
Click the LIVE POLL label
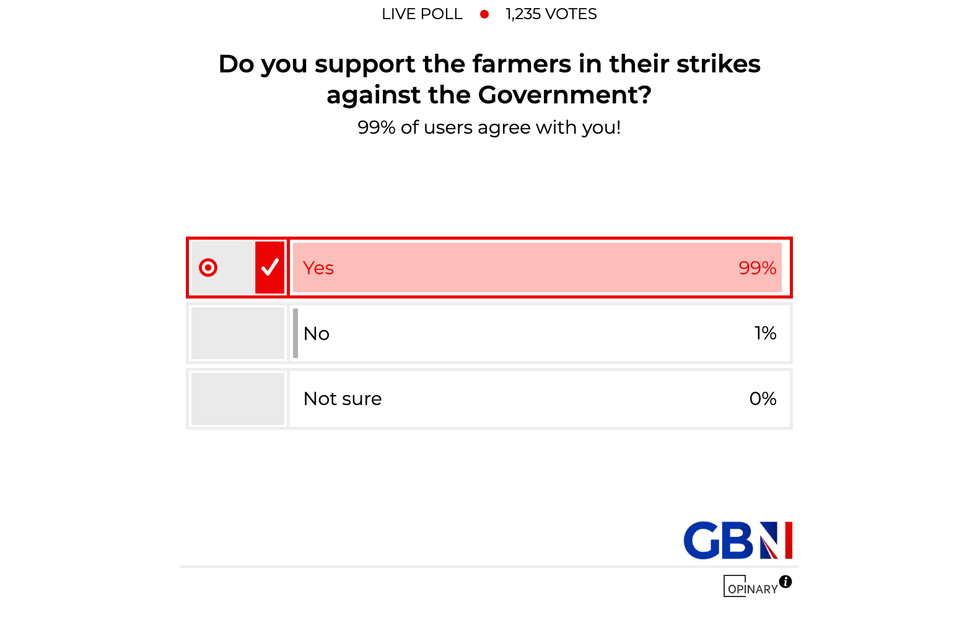coord(422,14)
